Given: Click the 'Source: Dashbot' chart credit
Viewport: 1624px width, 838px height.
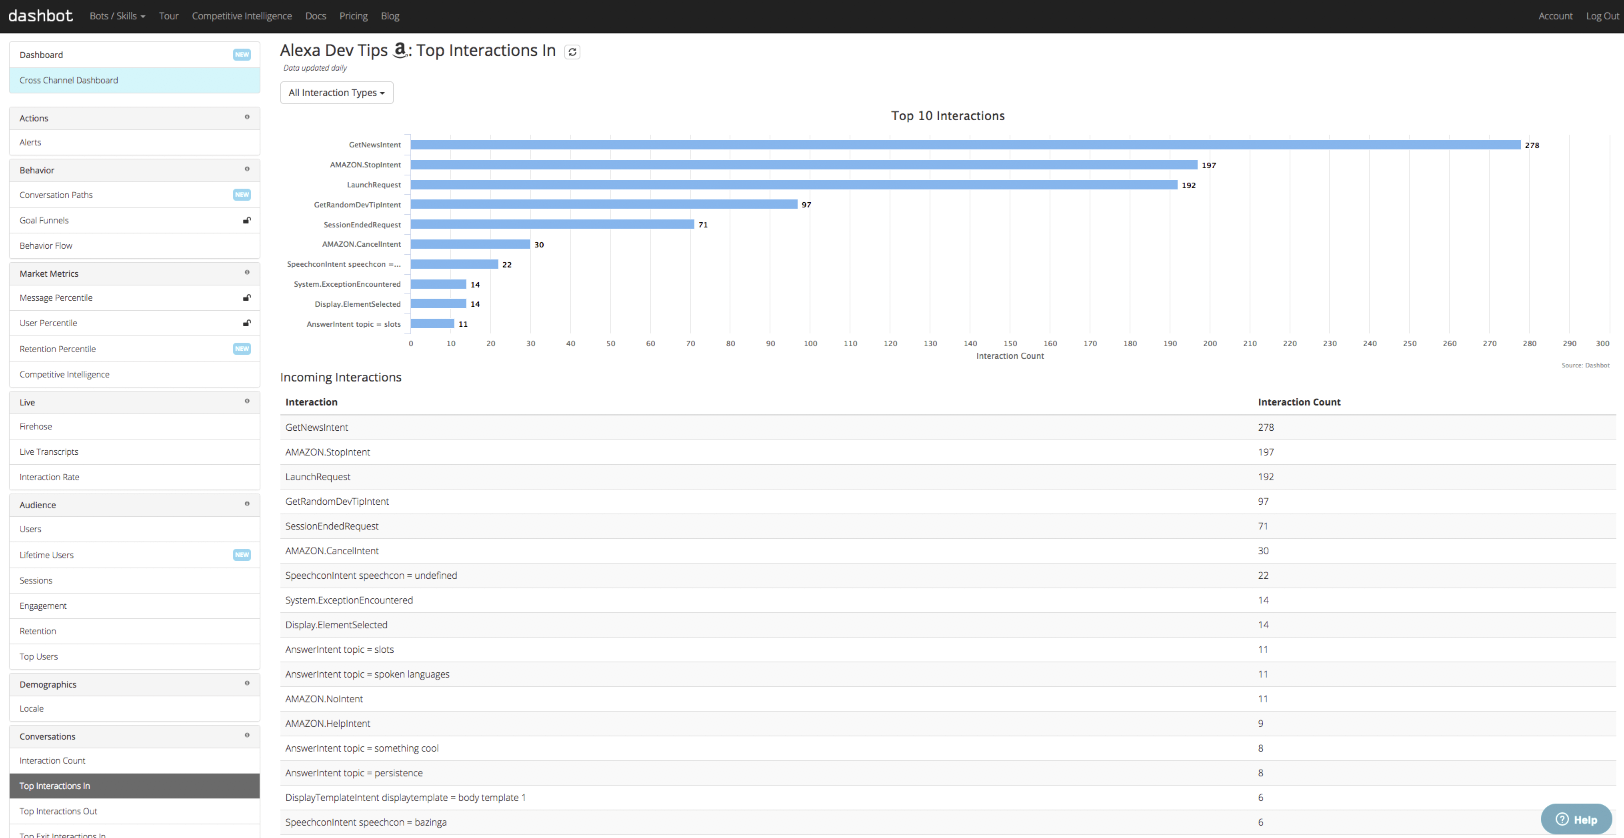Looking at the screenshot, I should click(x=1585, y=365).
